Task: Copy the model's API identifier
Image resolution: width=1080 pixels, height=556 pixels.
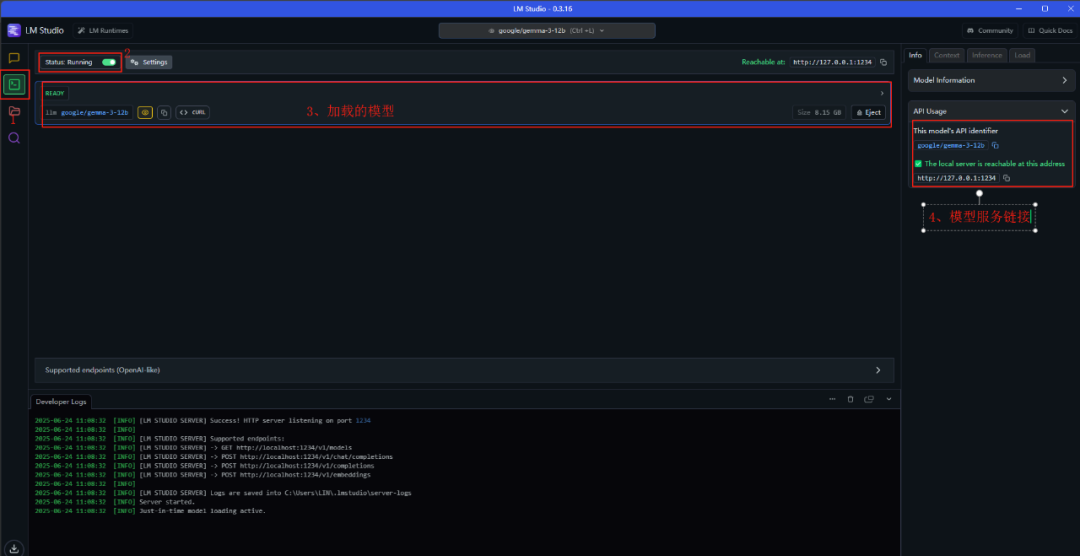Action: click(x=995, y=145)
